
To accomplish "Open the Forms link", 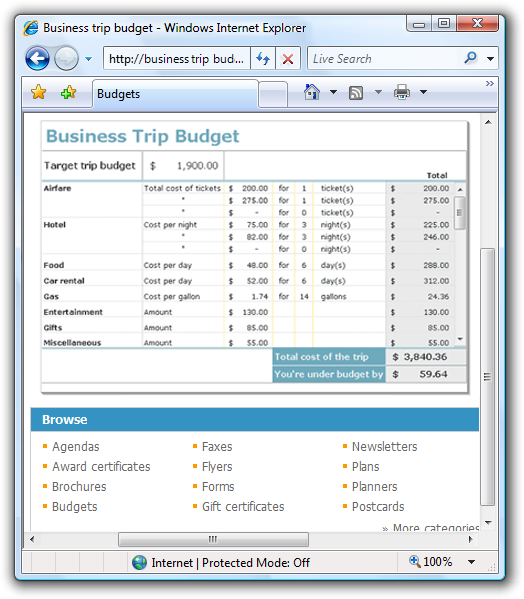I will pos(218,487).
